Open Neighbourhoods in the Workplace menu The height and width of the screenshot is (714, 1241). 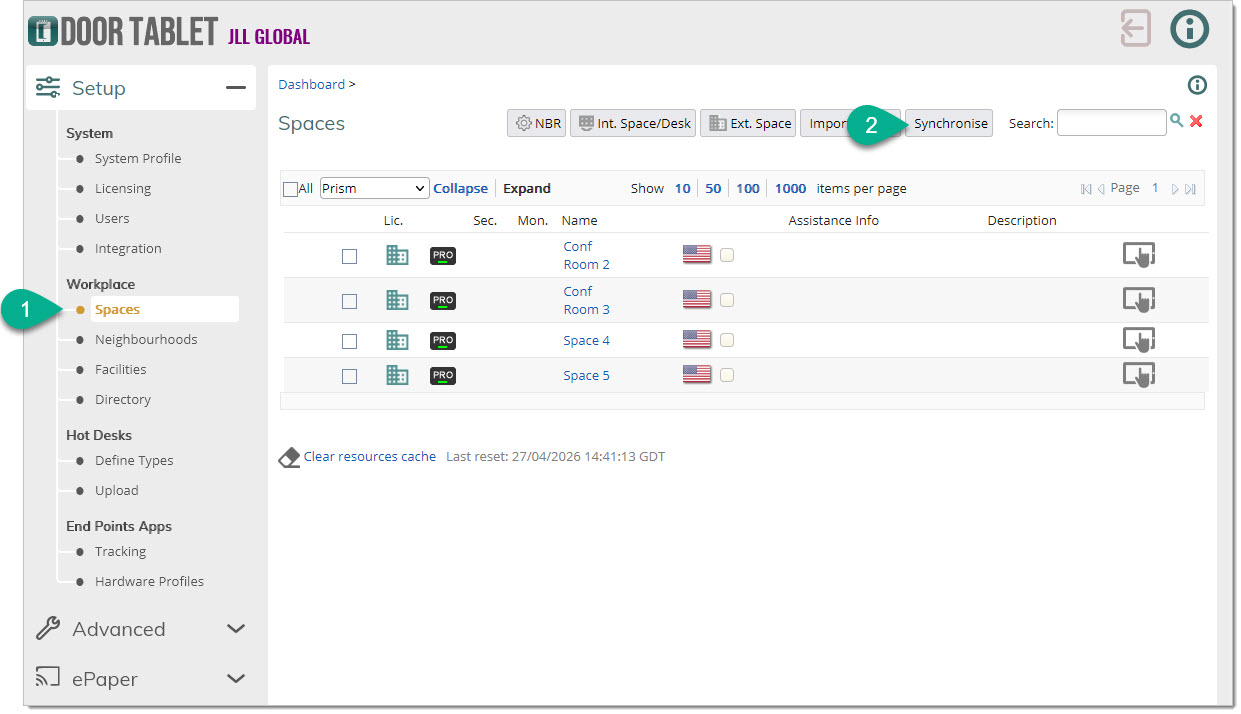[x=146, y=339]
